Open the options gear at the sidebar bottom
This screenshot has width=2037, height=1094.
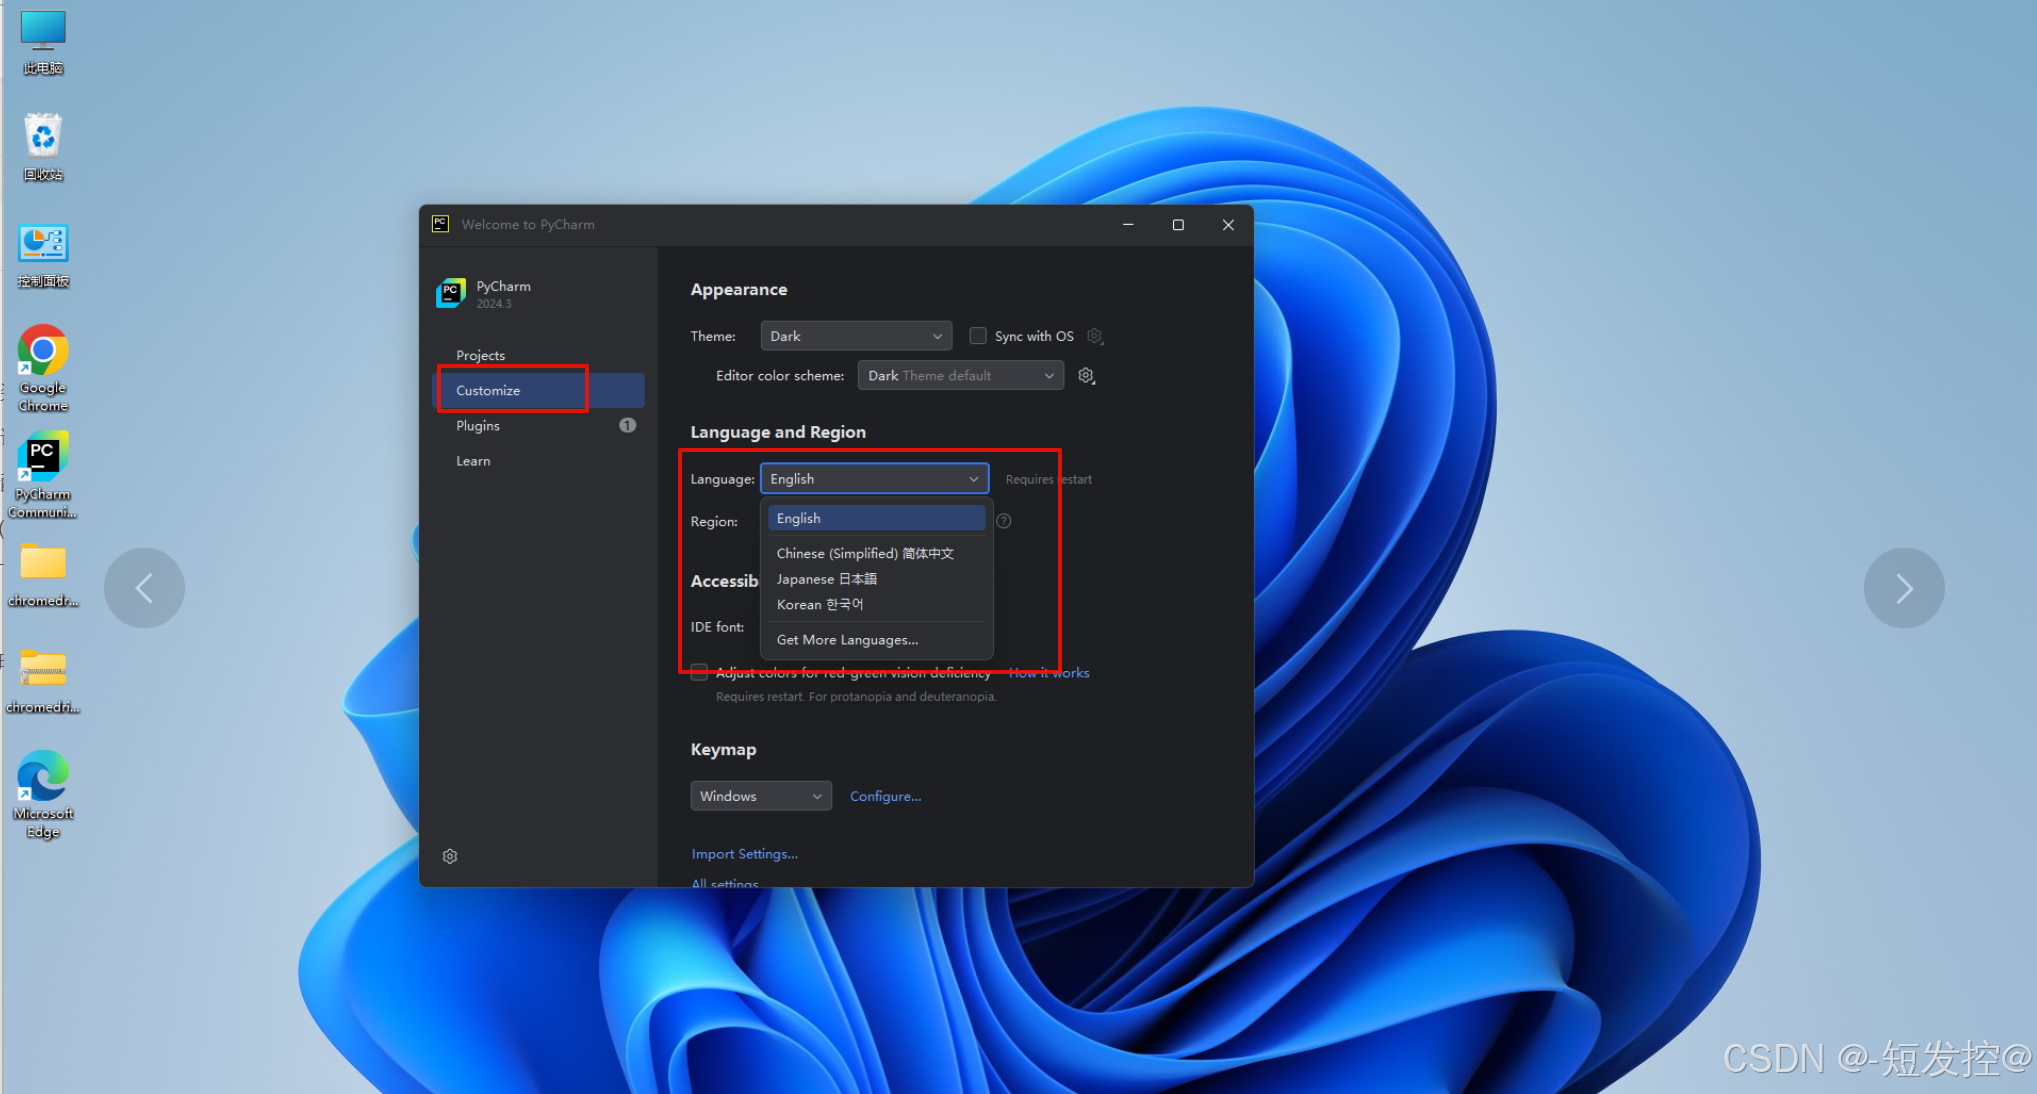(450, 856)
